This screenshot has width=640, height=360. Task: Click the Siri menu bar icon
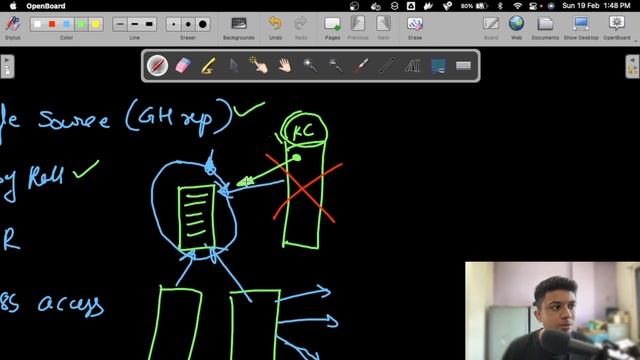tap(551, 6)
